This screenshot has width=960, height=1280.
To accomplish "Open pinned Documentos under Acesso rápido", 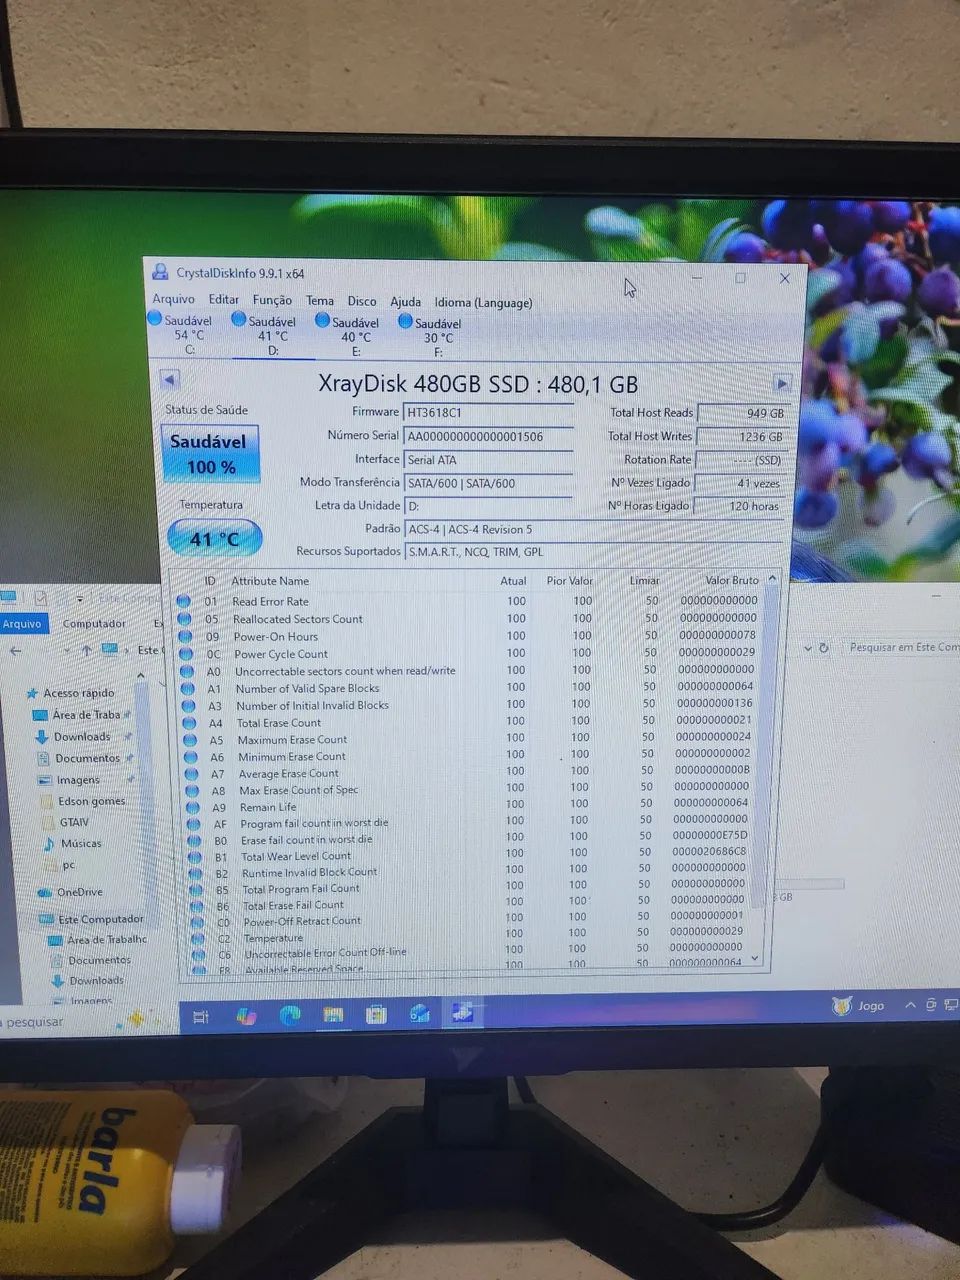I will tap(87, 758).
